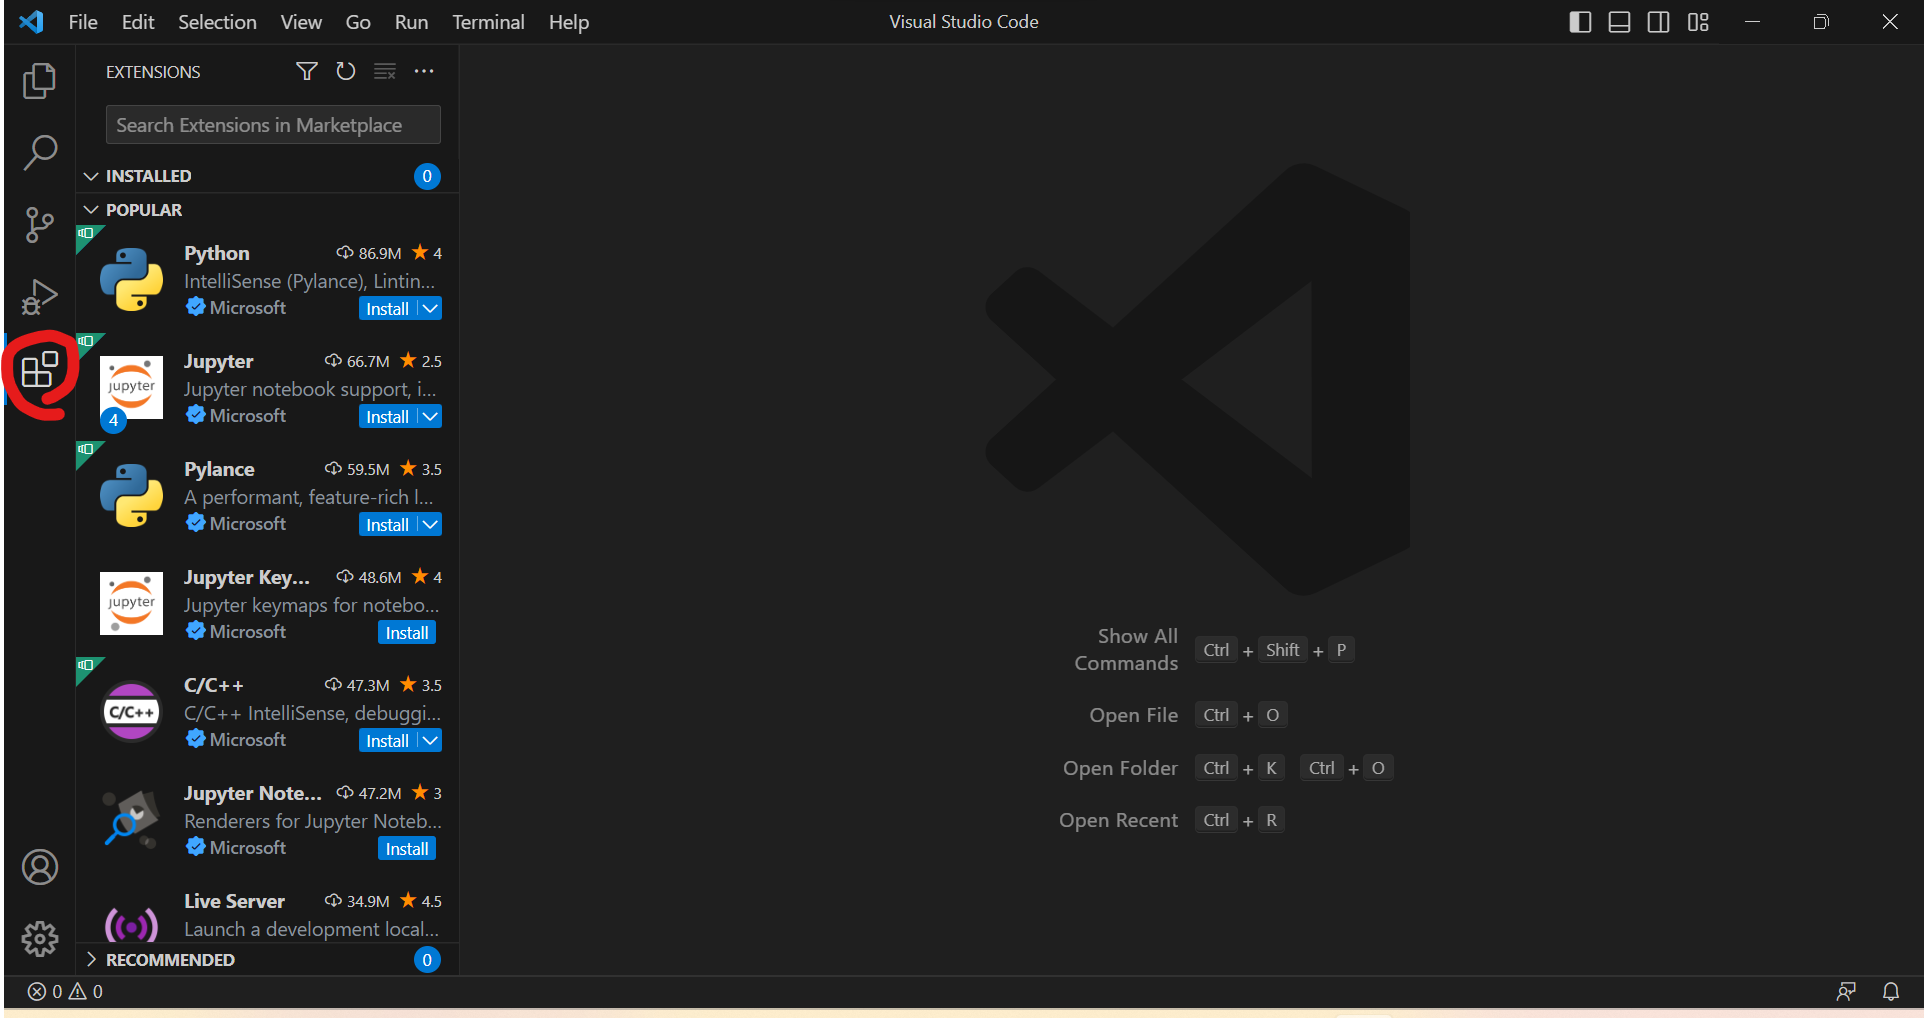Open Python Install dropdown arrow

click(x=430, y=308)
